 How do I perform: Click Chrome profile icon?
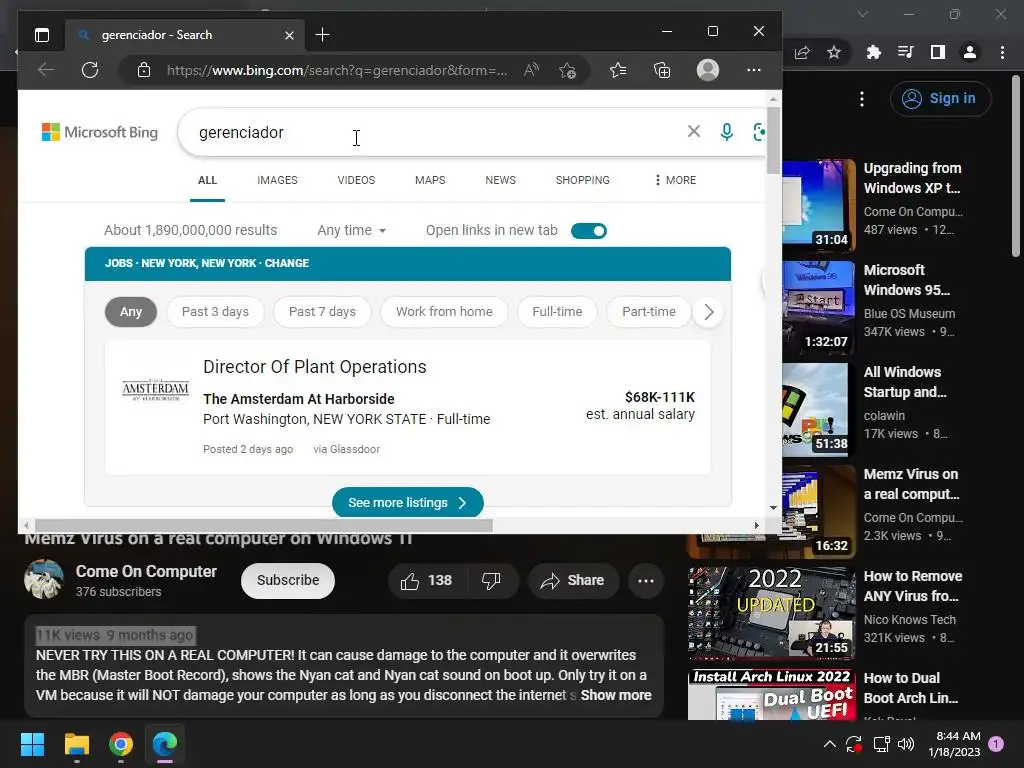tap(970, 52)
